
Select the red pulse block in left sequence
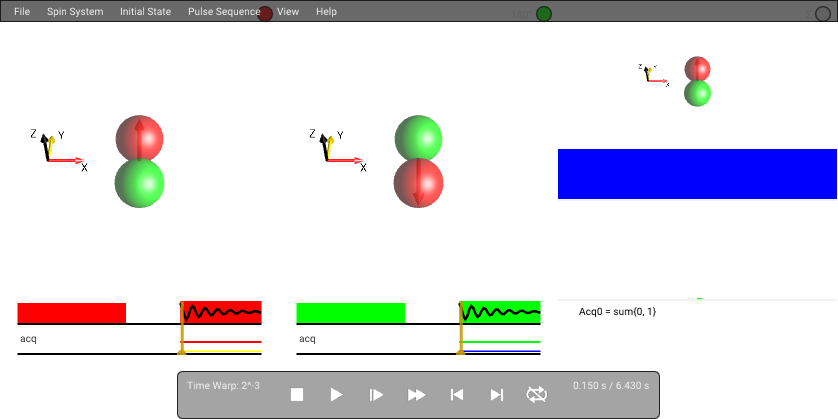point(72,313)
